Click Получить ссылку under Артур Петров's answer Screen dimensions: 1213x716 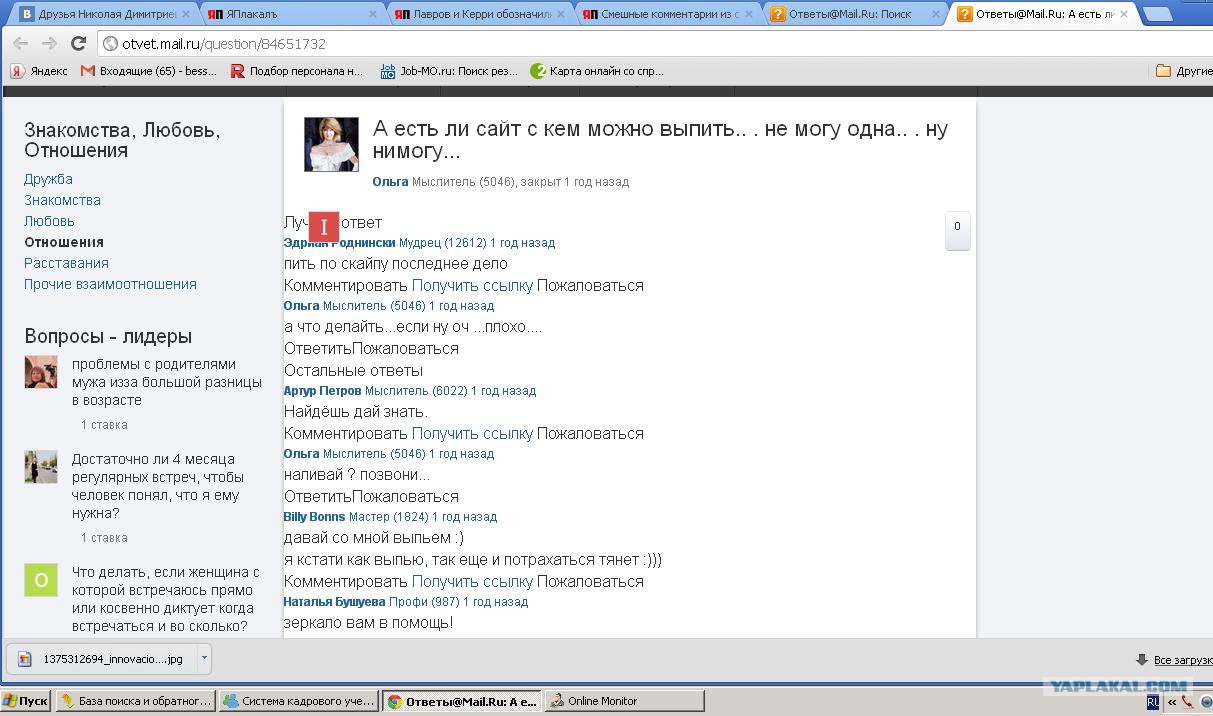tap(472, 433)
